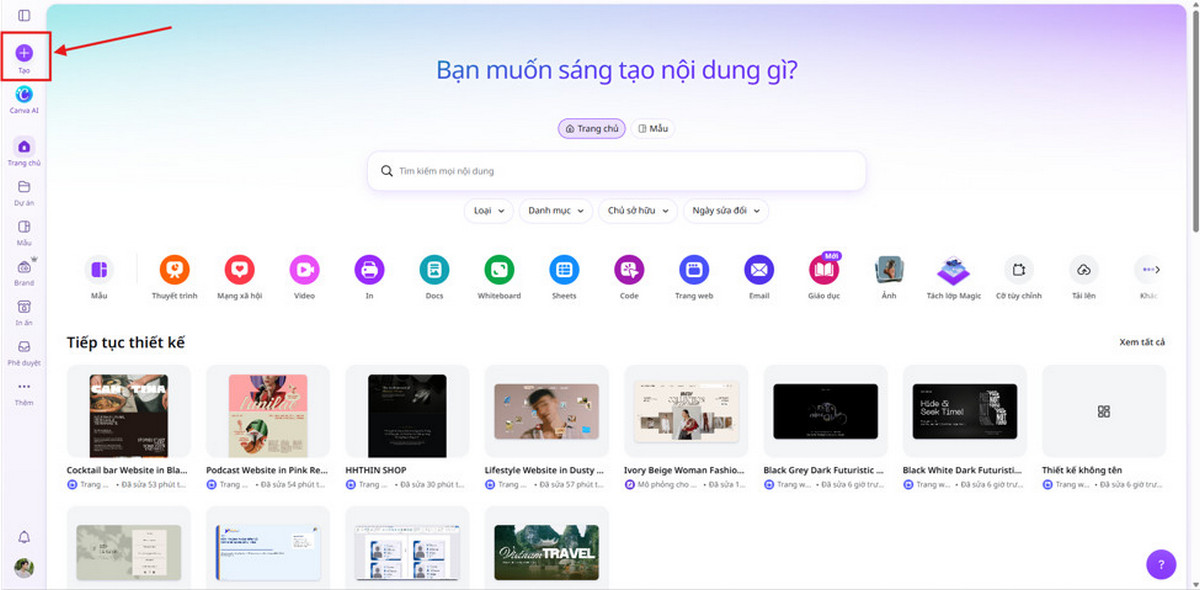Open the user profile avatar

pos(24,568)
